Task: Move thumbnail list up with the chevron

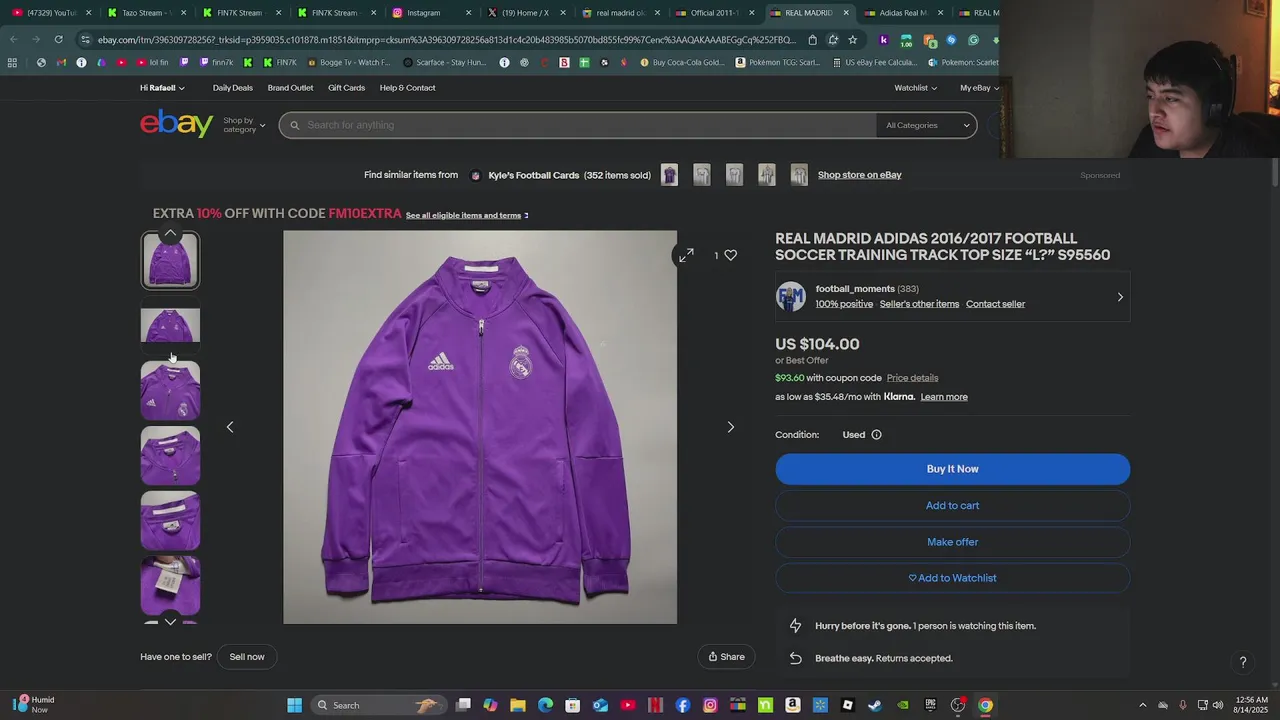Action: 170,233
